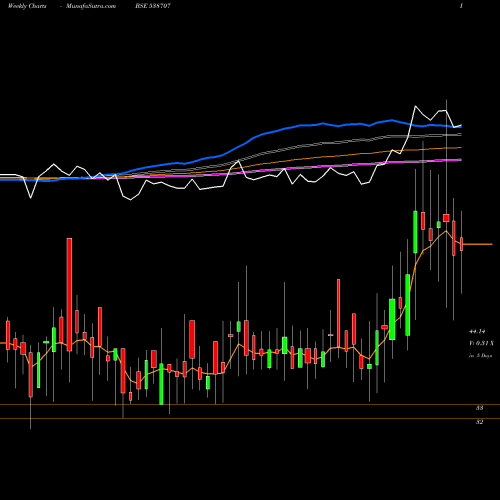Click the '44.14' price value
500x500 pixels.
click(x=477, y=331)
